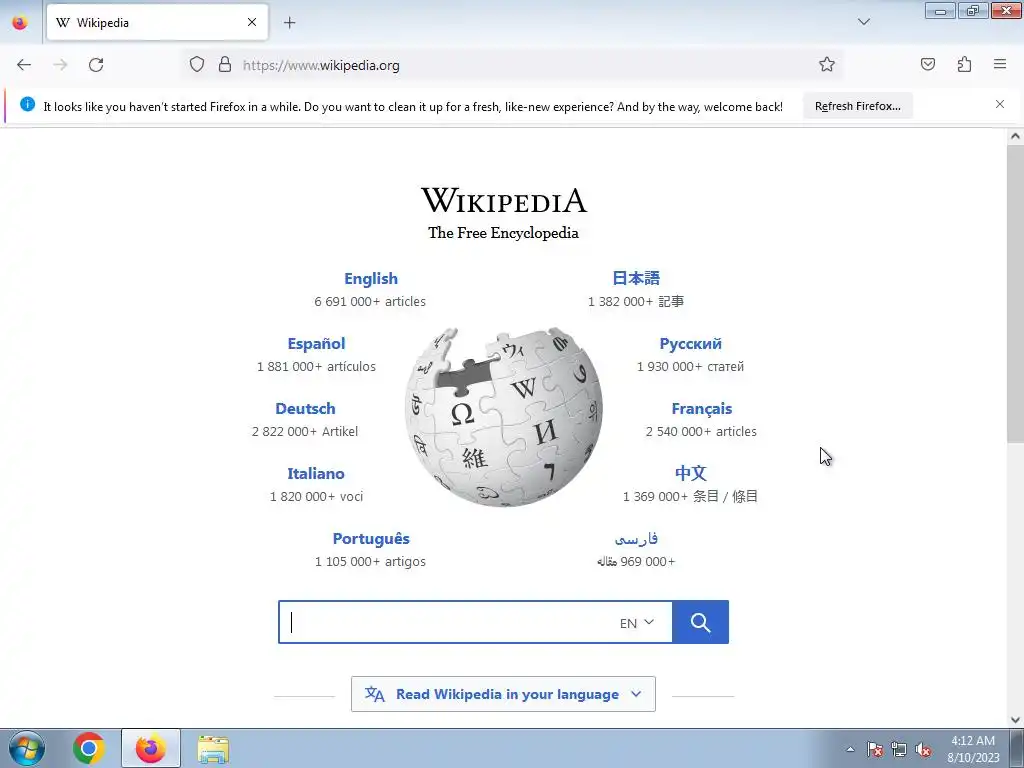Open the Action Center flag icon
The image size is (1024, 768).
[x=875, y=750]
